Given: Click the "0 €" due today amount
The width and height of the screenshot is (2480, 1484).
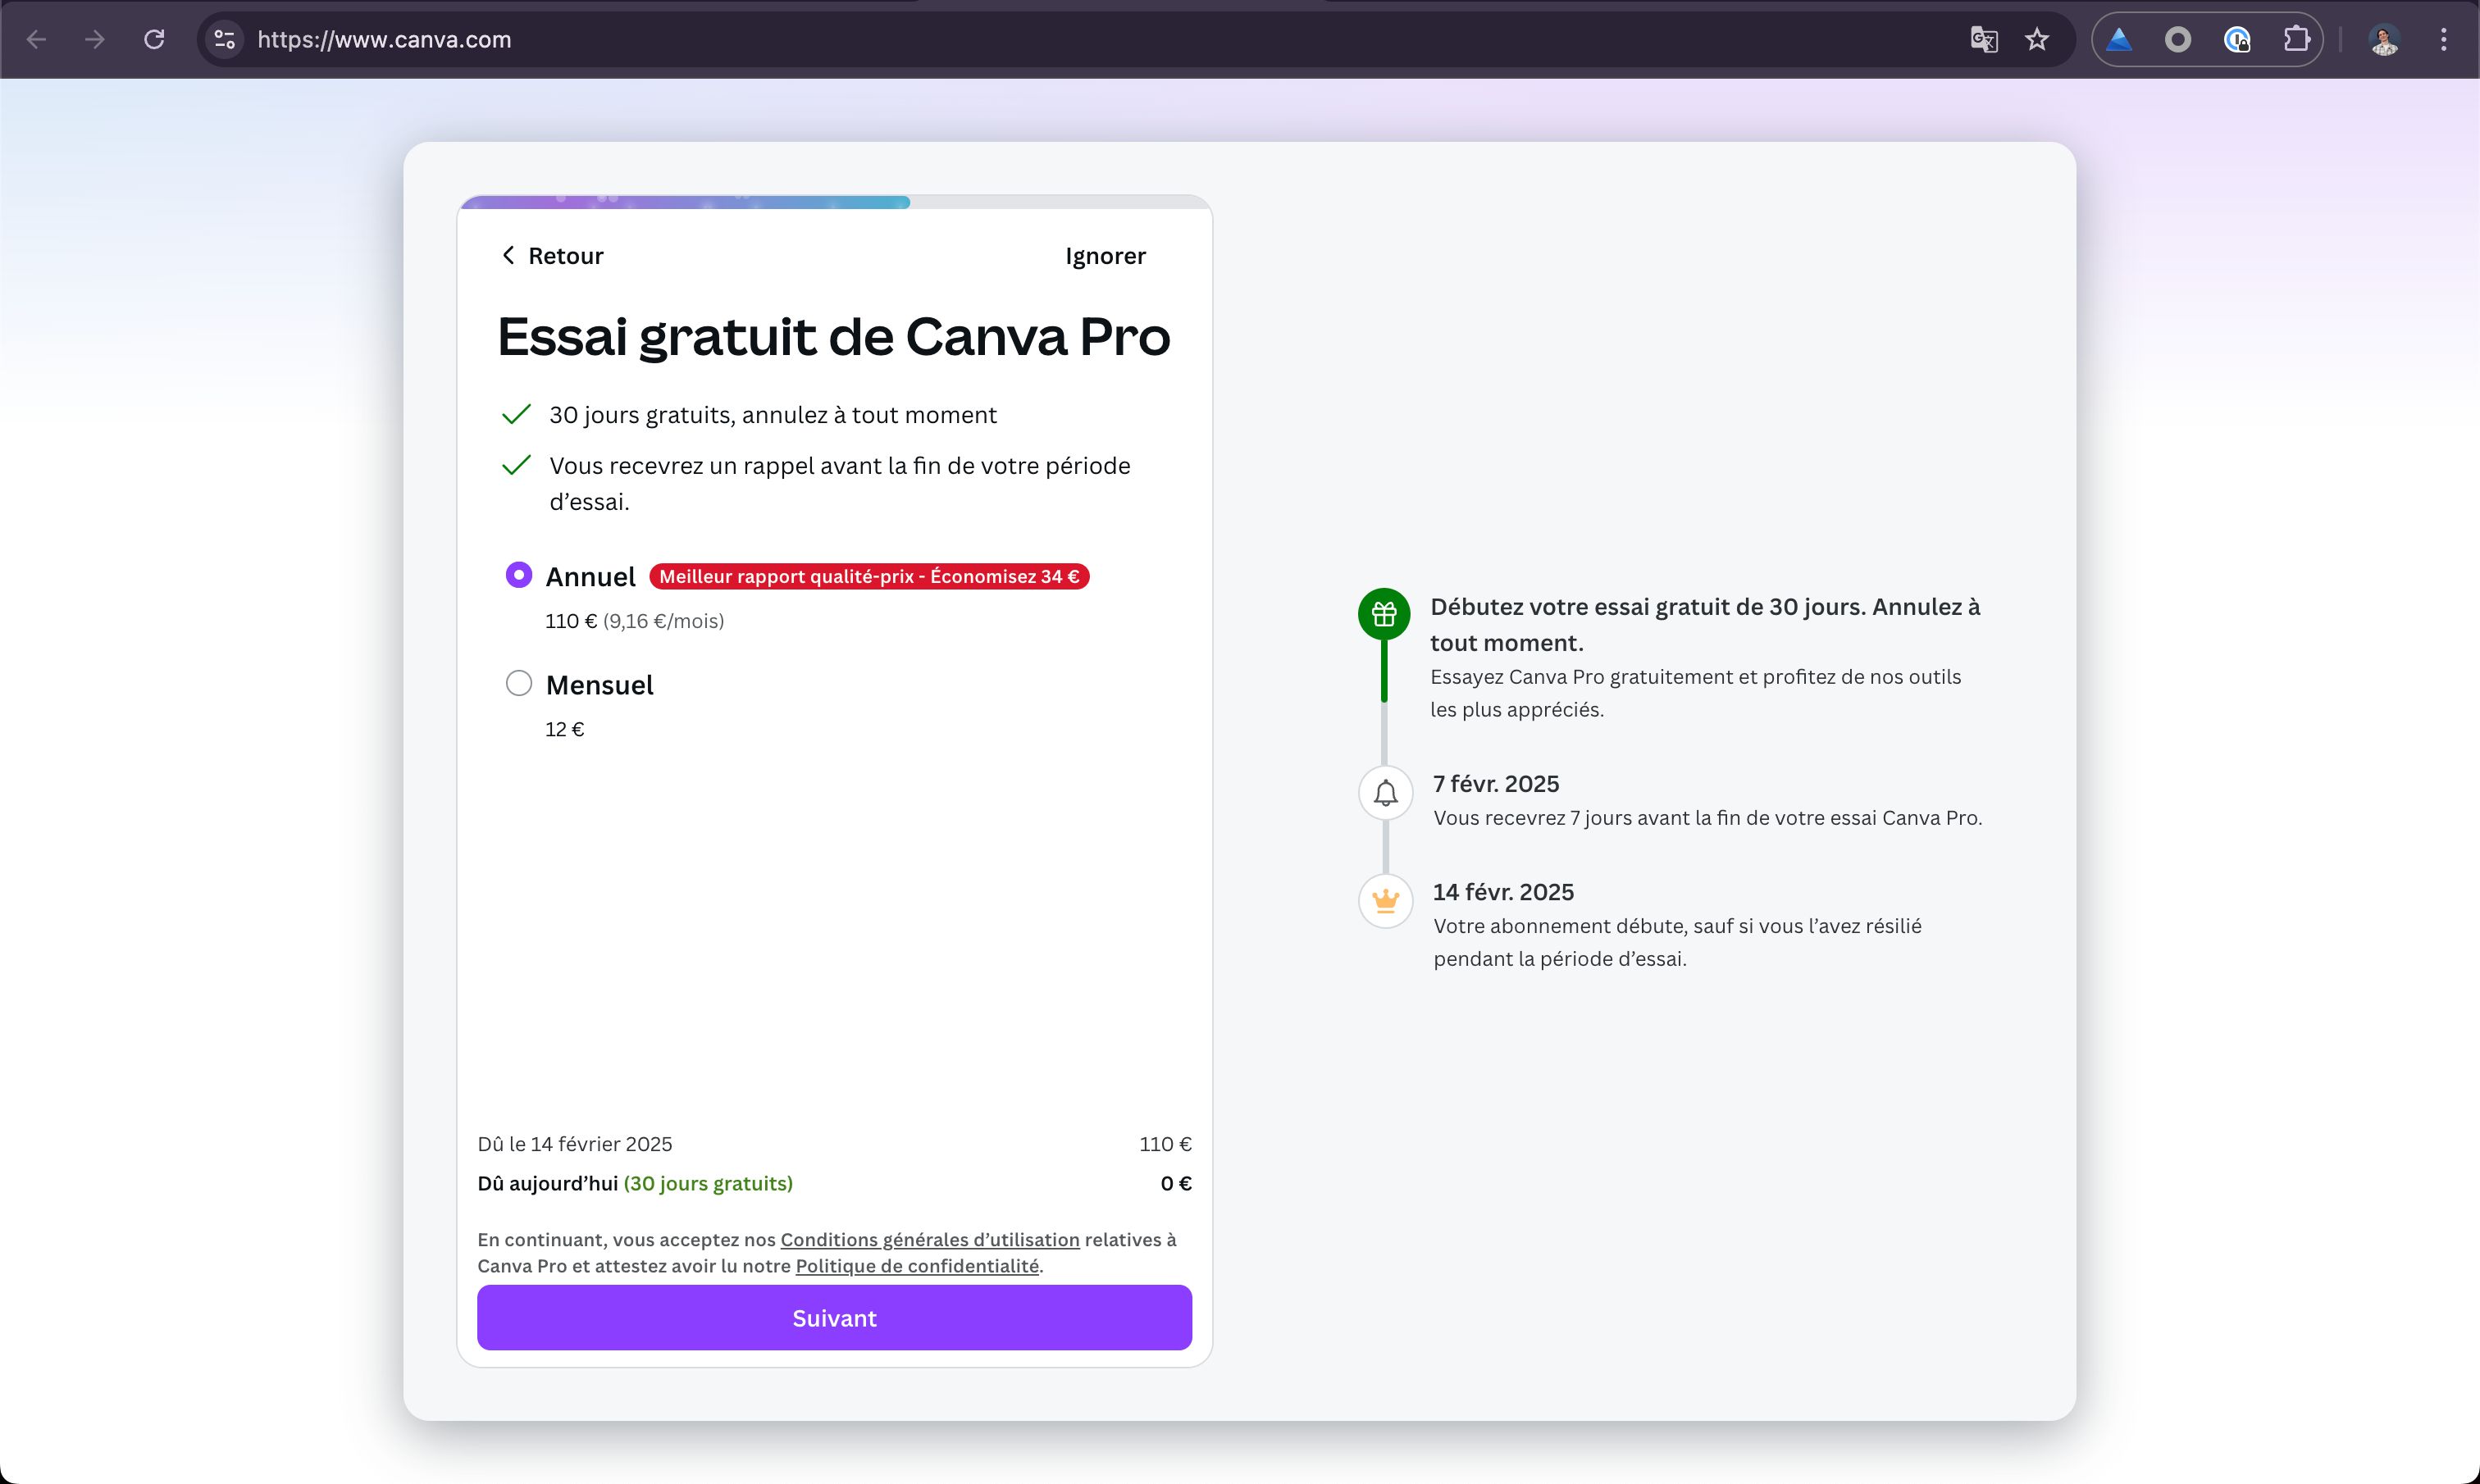Looking at the screenshot, I should pyautogui.click(x=1176, y=1184).
